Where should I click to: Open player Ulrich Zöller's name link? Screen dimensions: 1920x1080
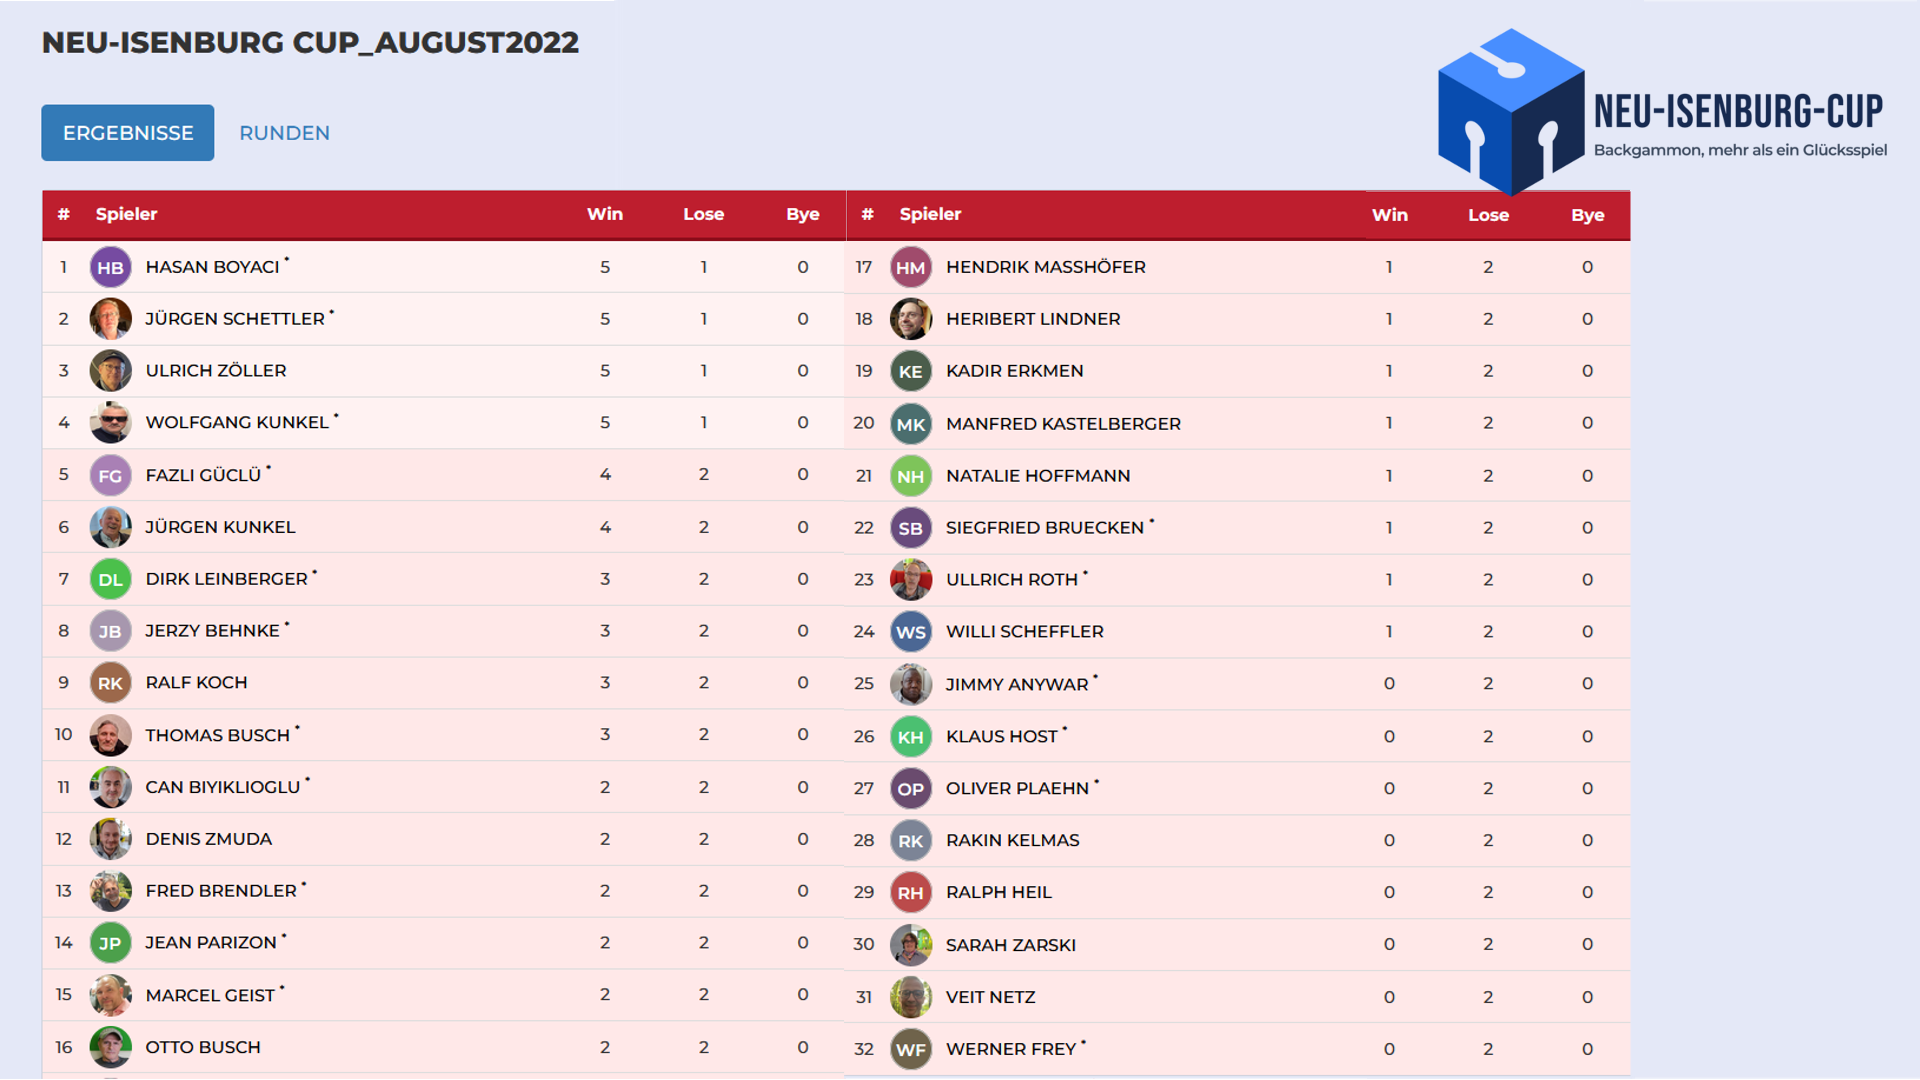(216, 371)
